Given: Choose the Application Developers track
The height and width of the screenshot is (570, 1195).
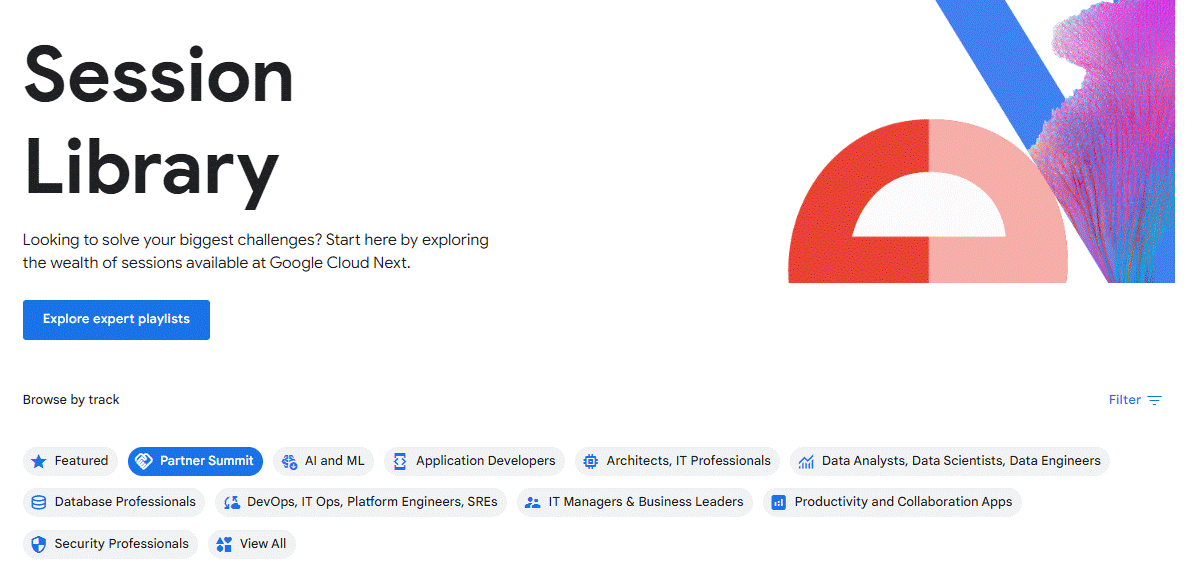Looking at the screenshot, I should pyautogui.click(x=474, y=461).
